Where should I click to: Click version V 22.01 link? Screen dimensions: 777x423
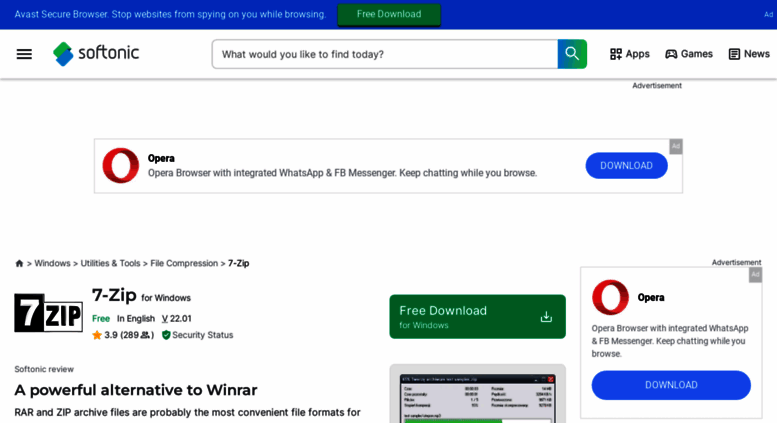tap(176, 318)
